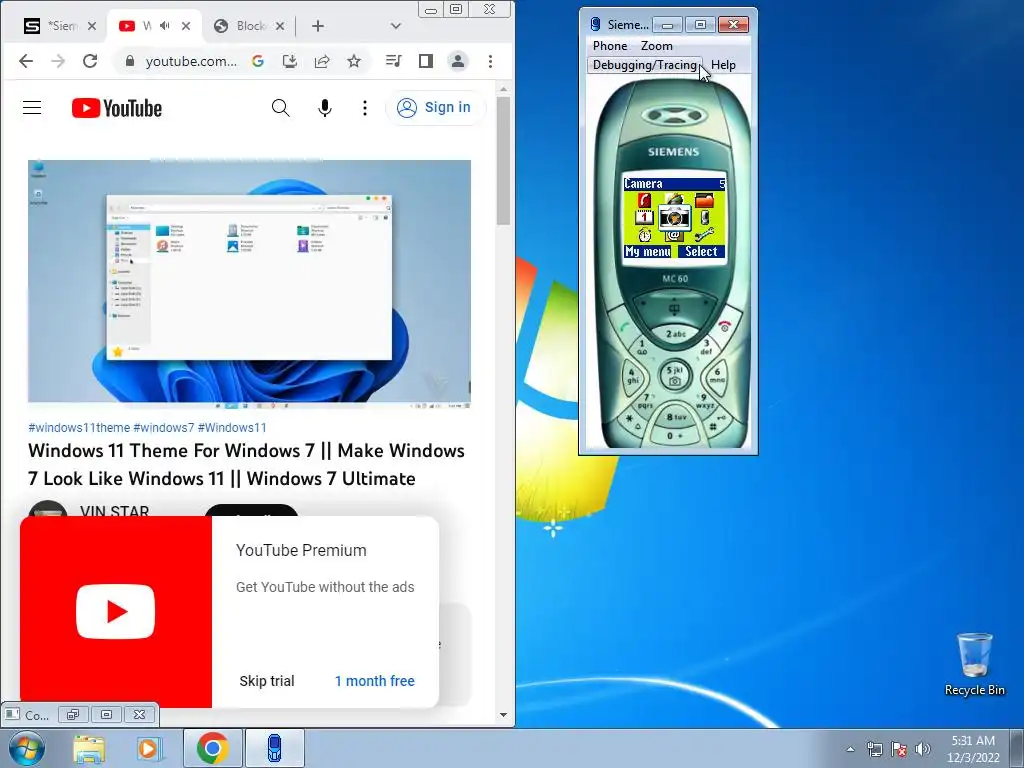Open the emulator Zoom menu
1024x768 pixels.
[x=656, y=46]
